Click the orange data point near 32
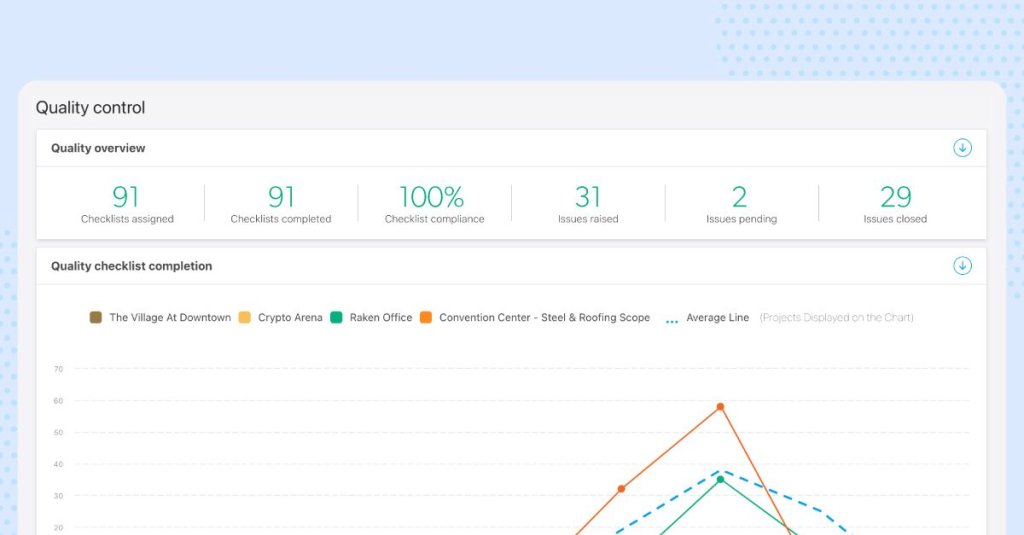1024x535 pixels. (621, 489)
